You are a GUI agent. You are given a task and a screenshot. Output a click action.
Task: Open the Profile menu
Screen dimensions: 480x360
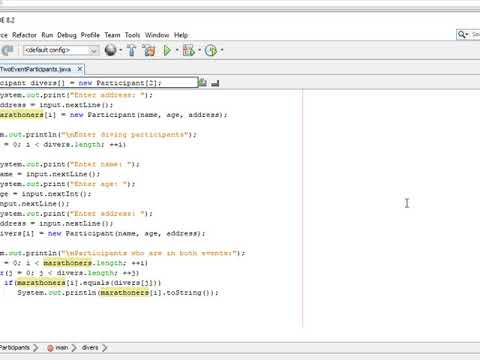(90, 35)
